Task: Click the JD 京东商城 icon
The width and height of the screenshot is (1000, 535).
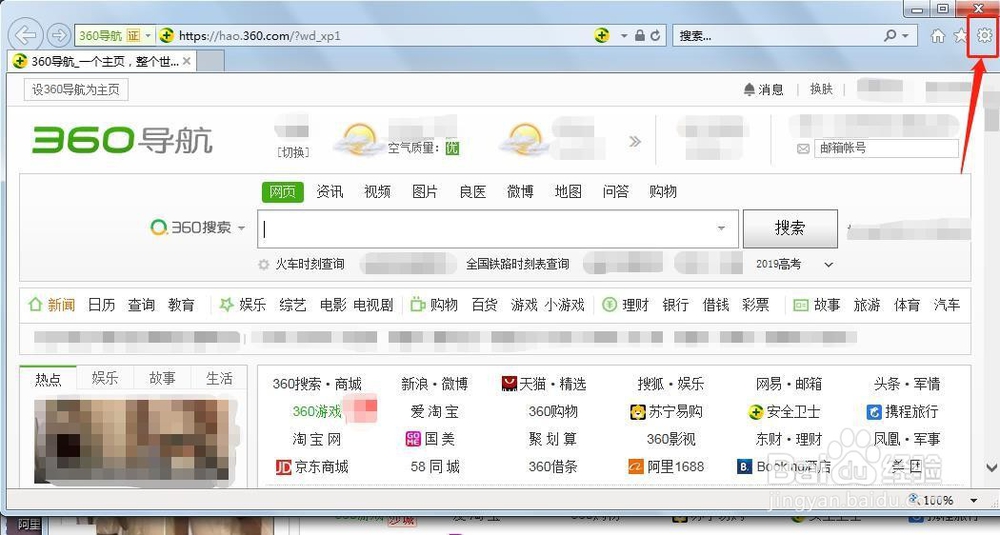Action: [283, 467]
